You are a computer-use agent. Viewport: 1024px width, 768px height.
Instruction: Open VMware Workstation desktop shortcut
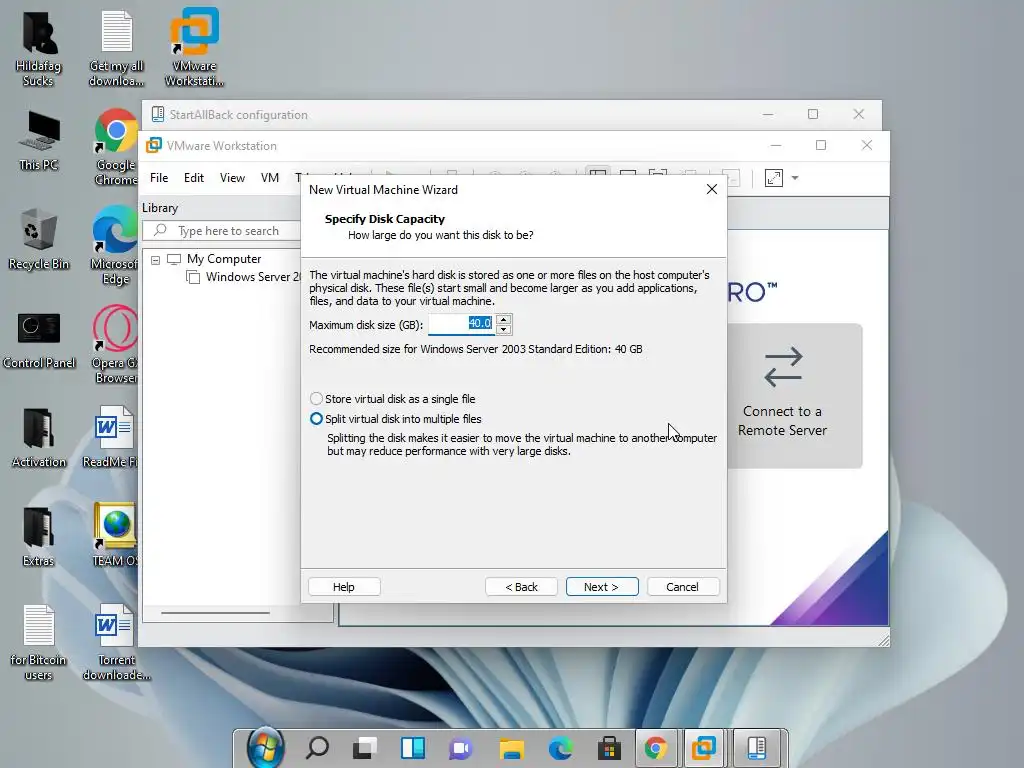(194, 48)
